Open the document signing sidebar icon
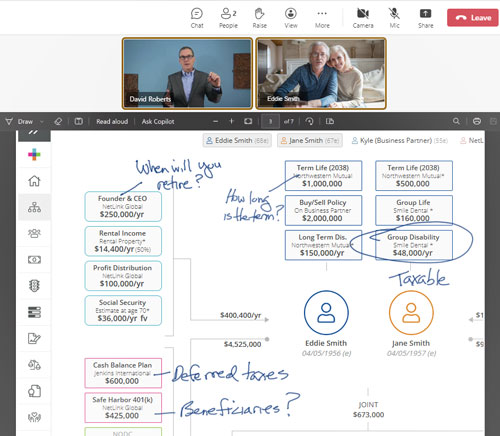Viewport: 500px width, 436px height. [x=34, y=338]
